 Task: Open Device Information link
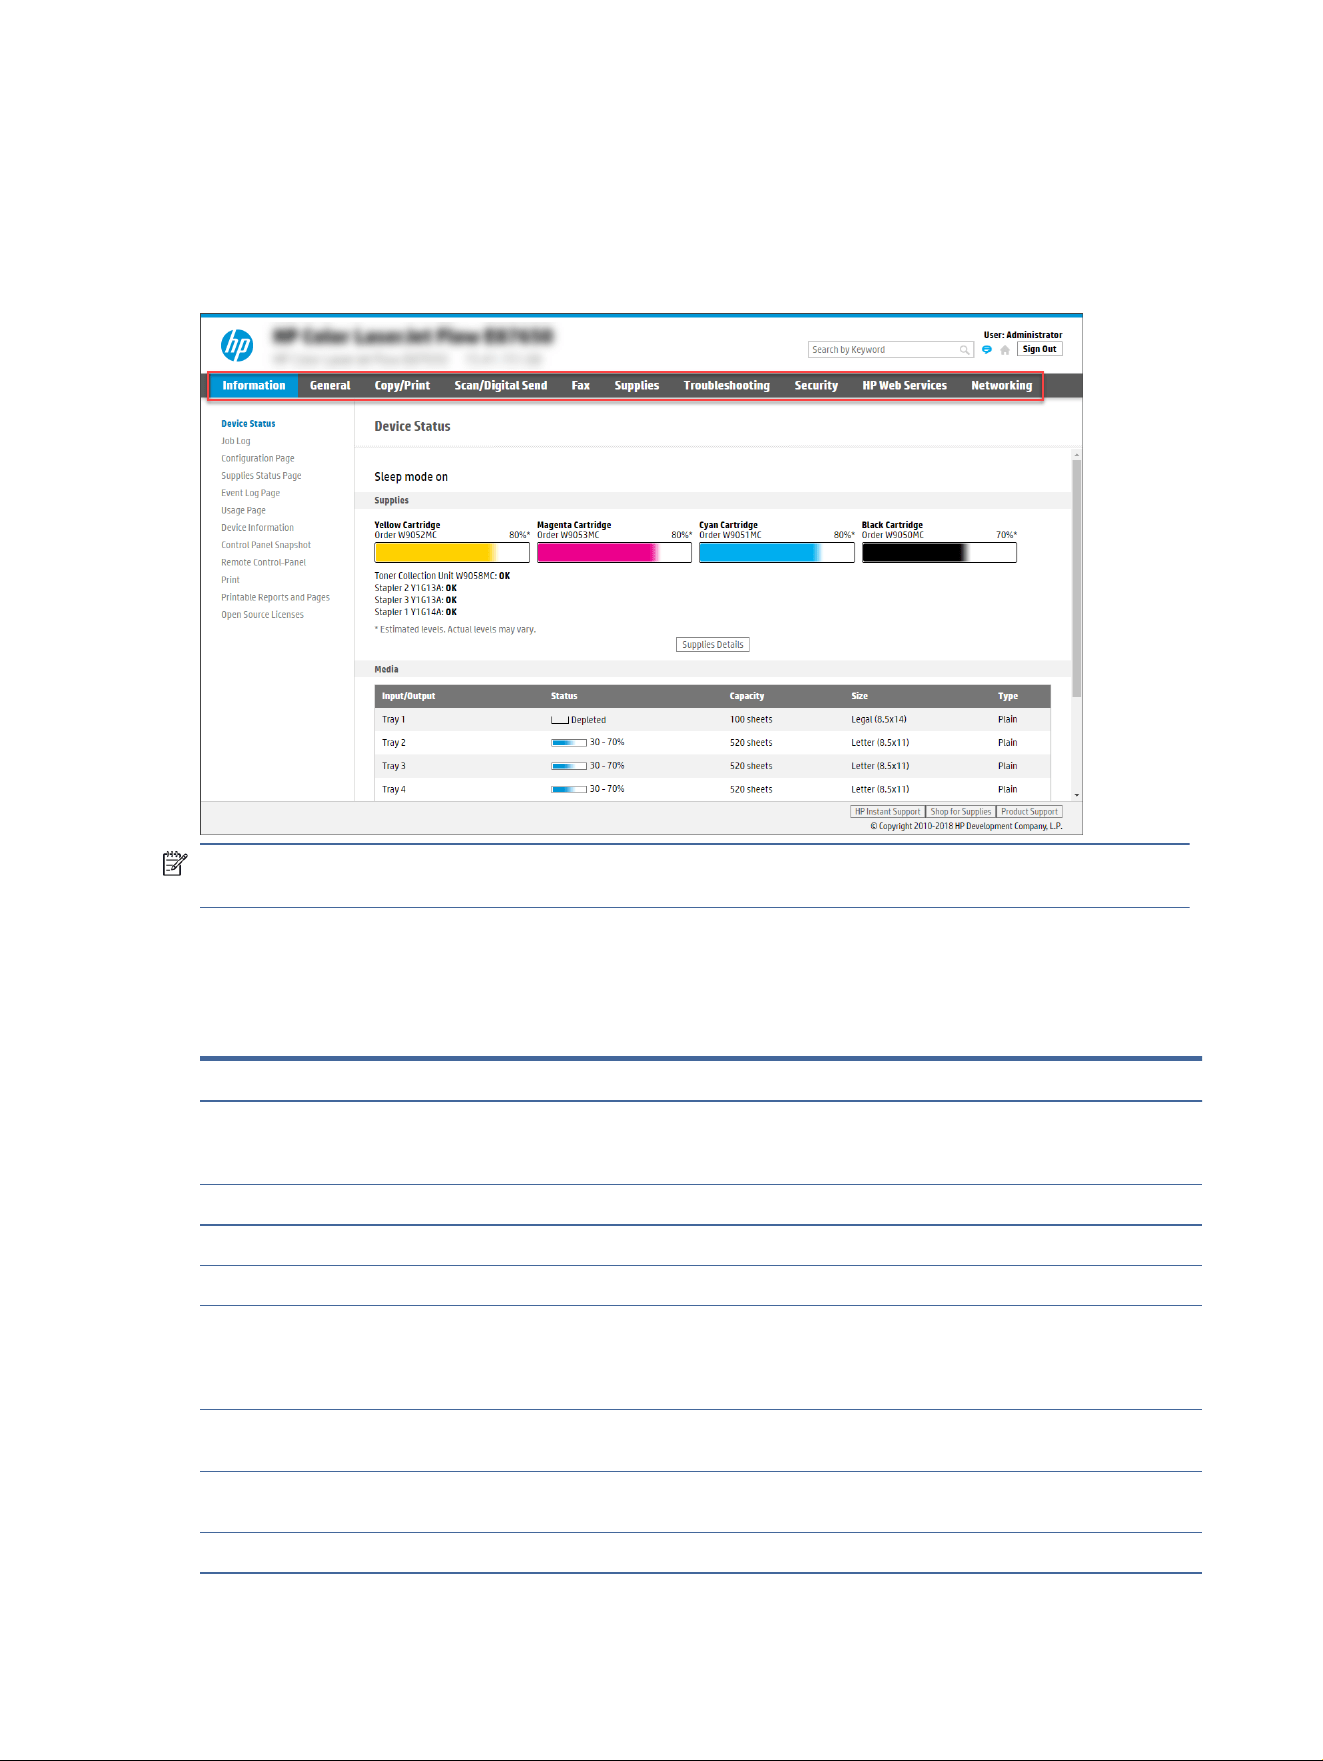tap(257, 528)
